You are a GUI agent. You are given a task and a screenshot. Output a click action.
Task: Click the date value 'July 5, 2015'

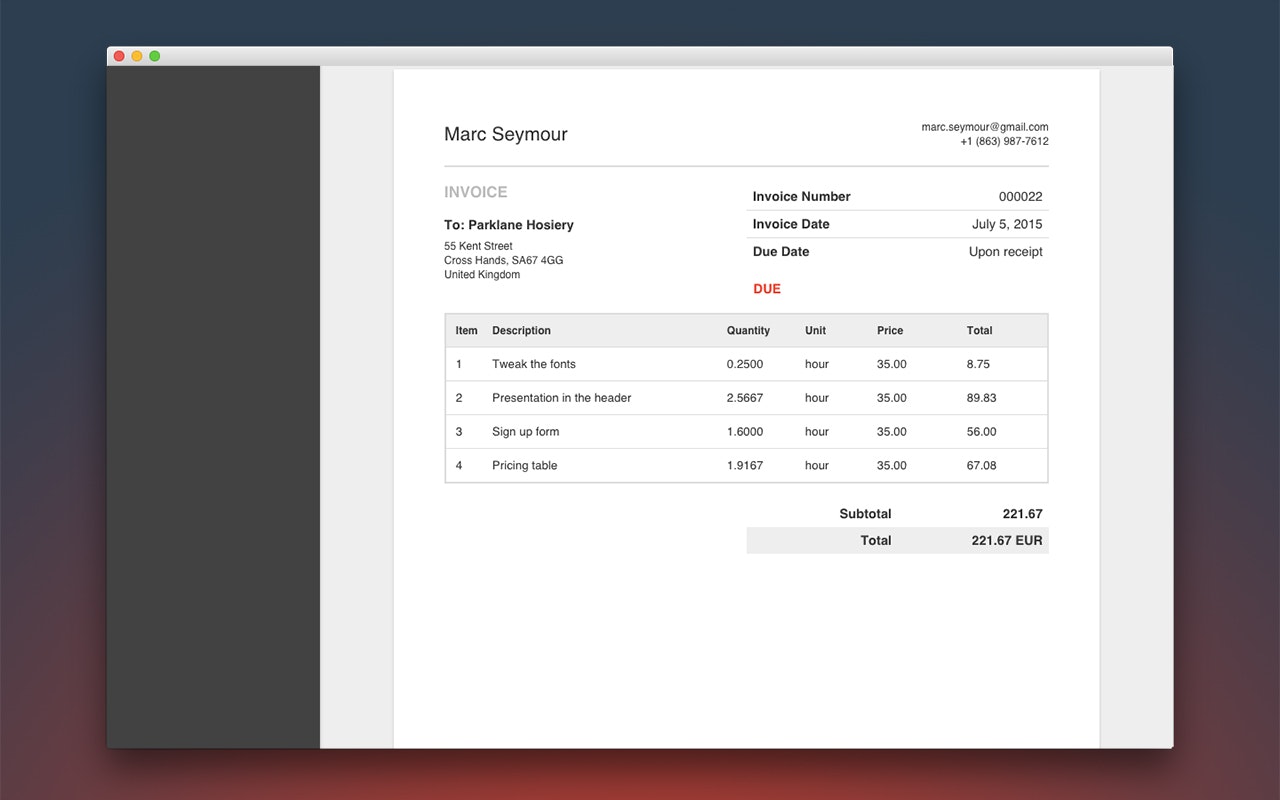(1007, 224)
